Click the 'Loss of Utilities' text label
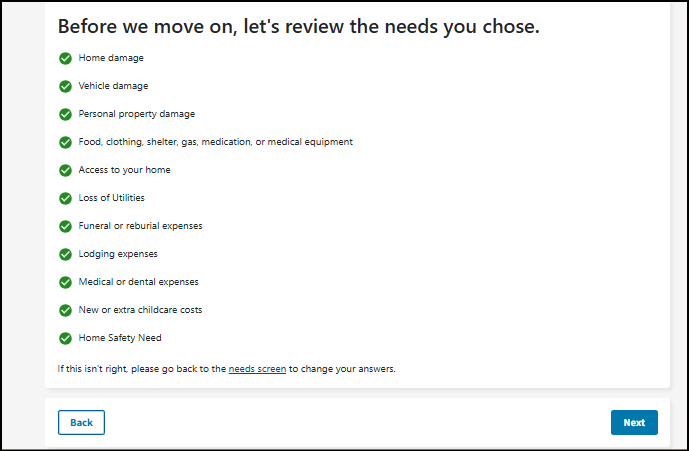This screenshot has height=451, width=689. [111, 198]
